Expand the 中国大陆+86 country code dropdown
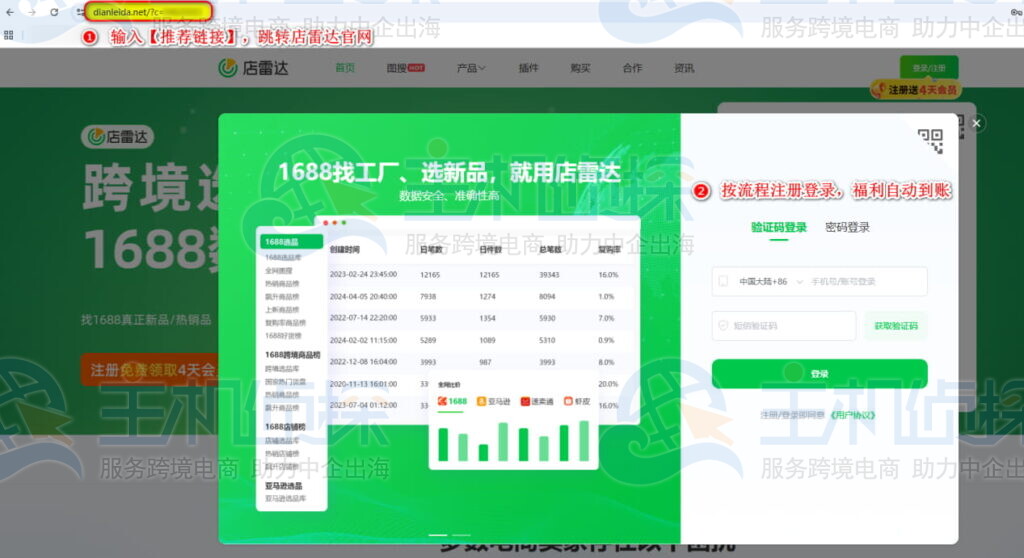Viewport: 1024px width, 558px height. (770, 282)
